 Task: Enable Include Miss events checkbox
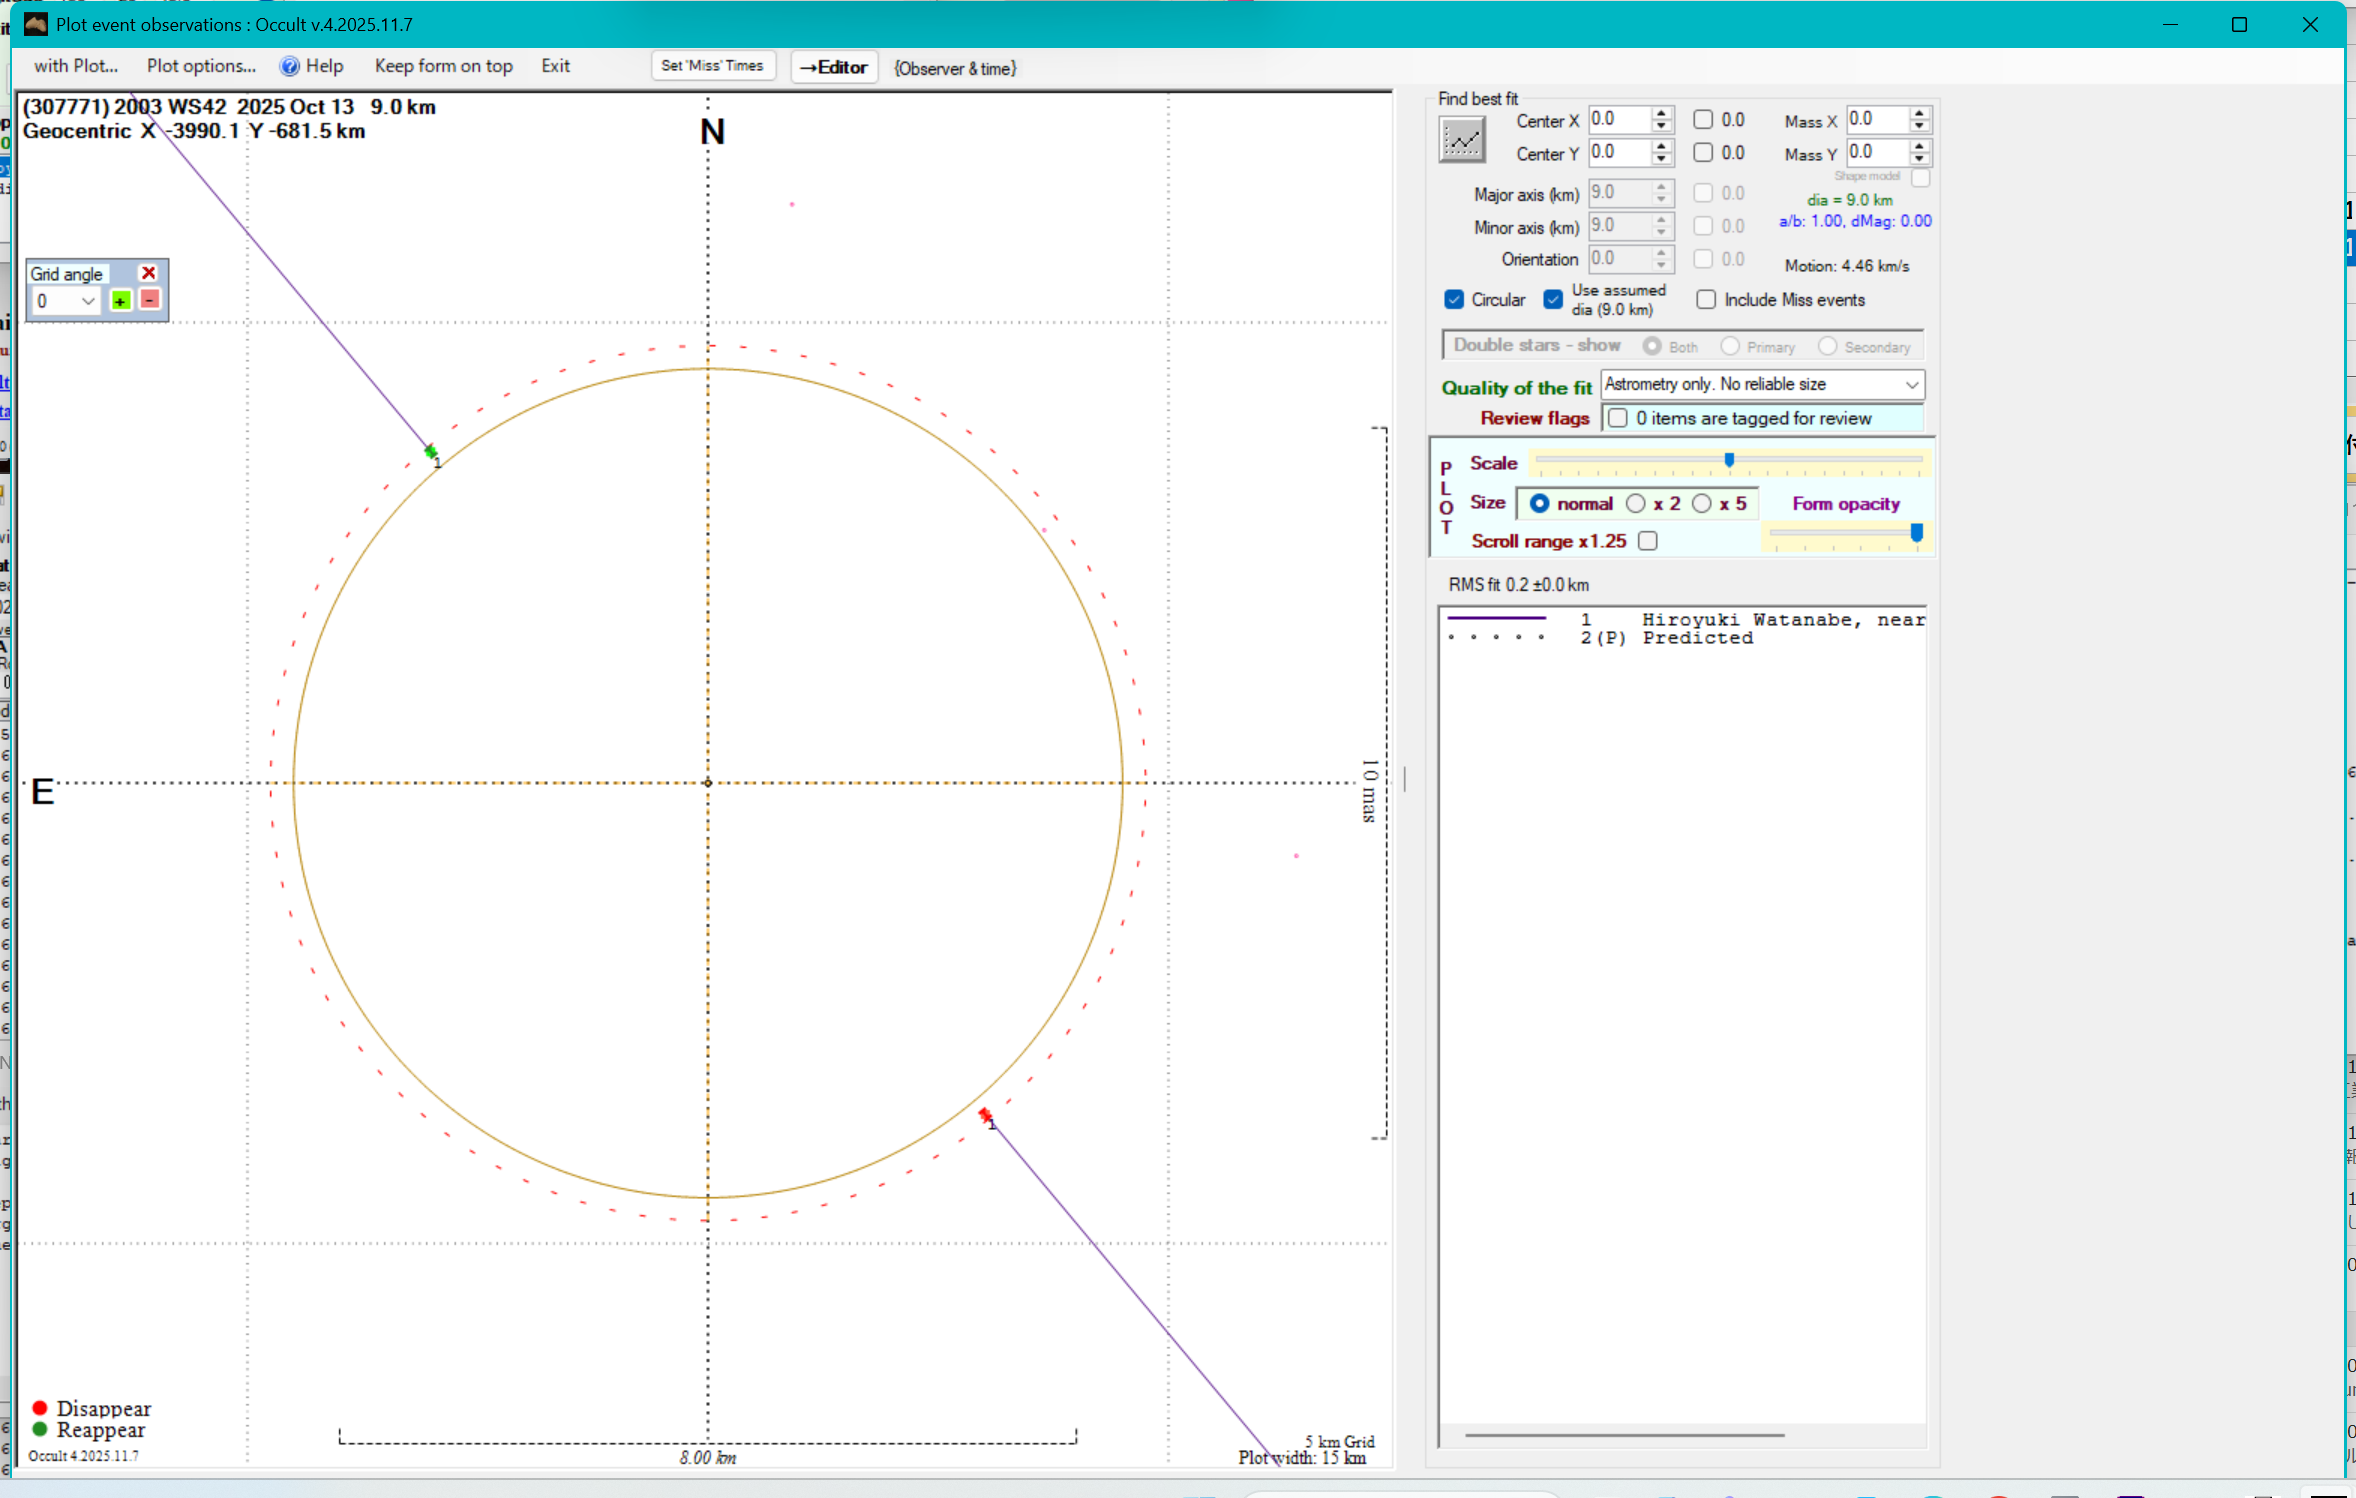pyautogui.click(x=1706, y=300)
